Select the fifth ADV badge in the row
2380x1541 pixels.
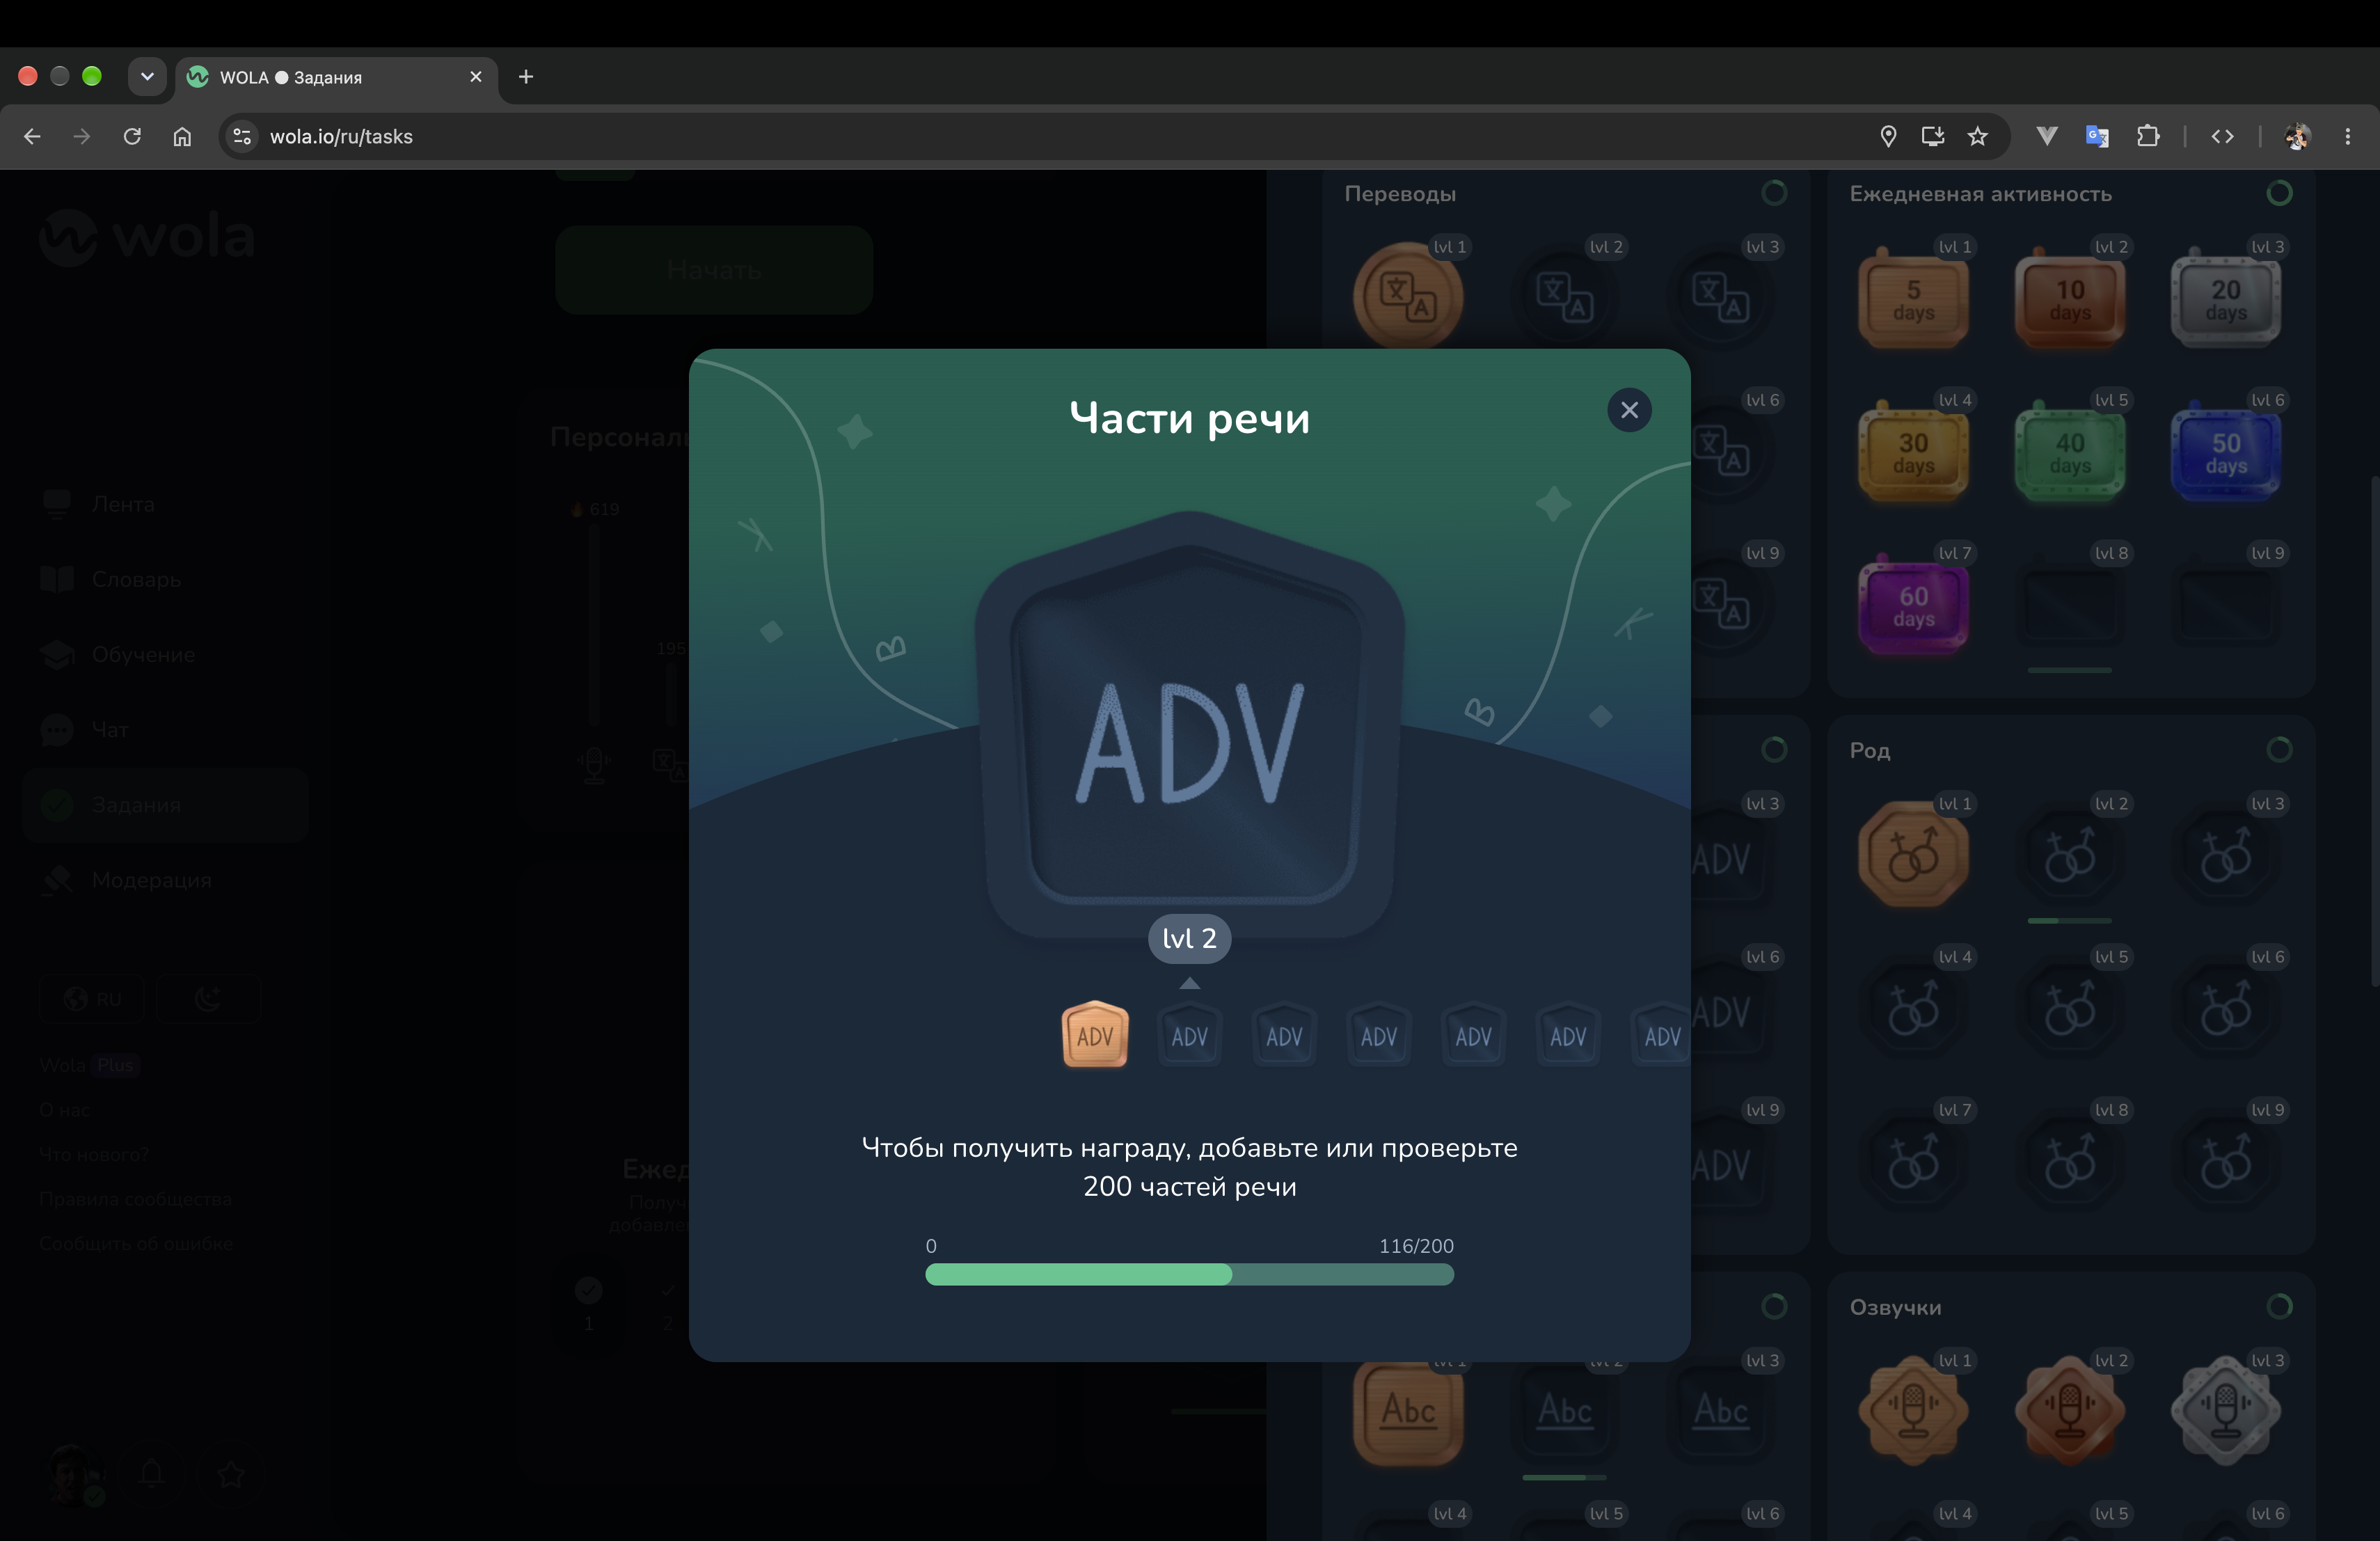tap(1473, 1034)
